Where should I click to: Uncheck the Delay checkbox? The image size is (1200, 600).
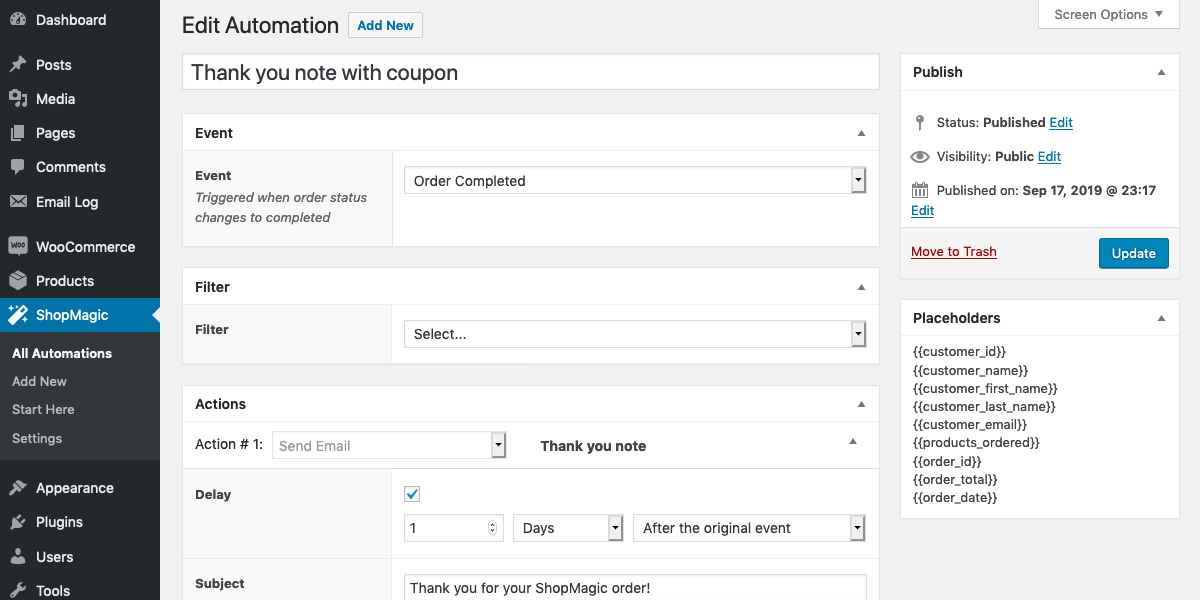(412, 494)
